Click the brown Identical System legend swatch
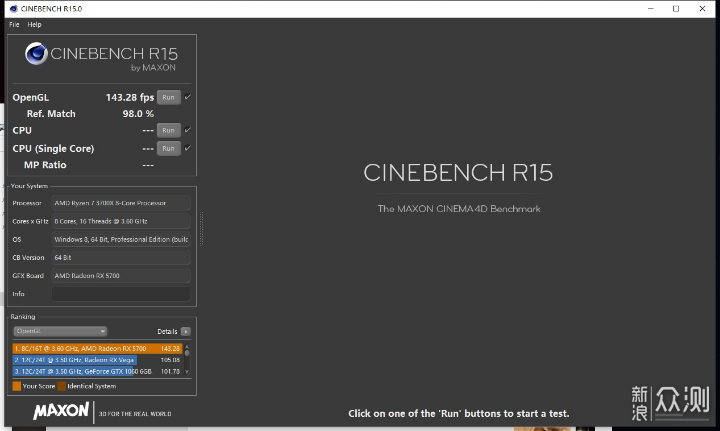 click(62, 386)
